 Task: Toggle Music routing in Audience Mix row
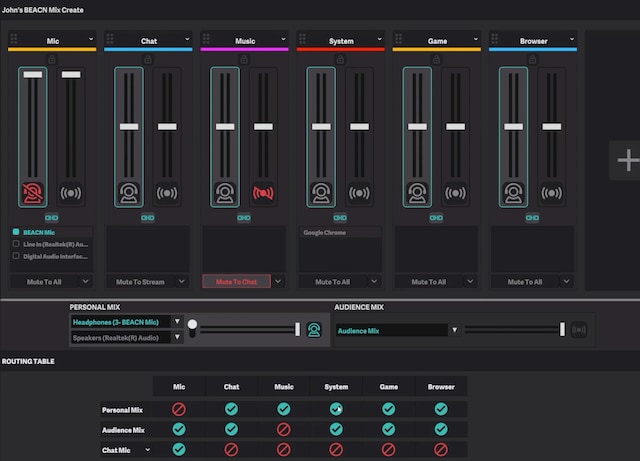(283, 429)
